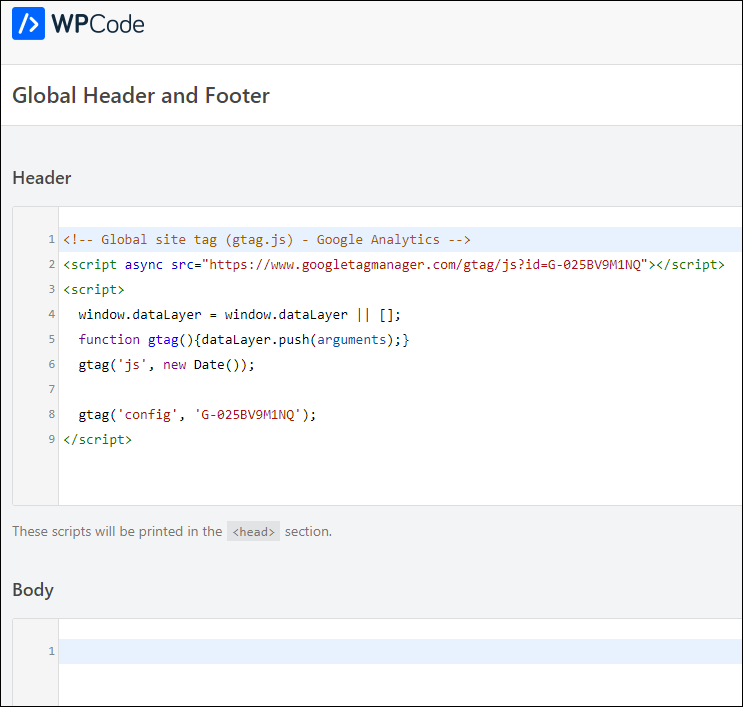Click the window.dataLayer assignment line
The width and height of the screenshot is (743, 707).
(239, 315)
